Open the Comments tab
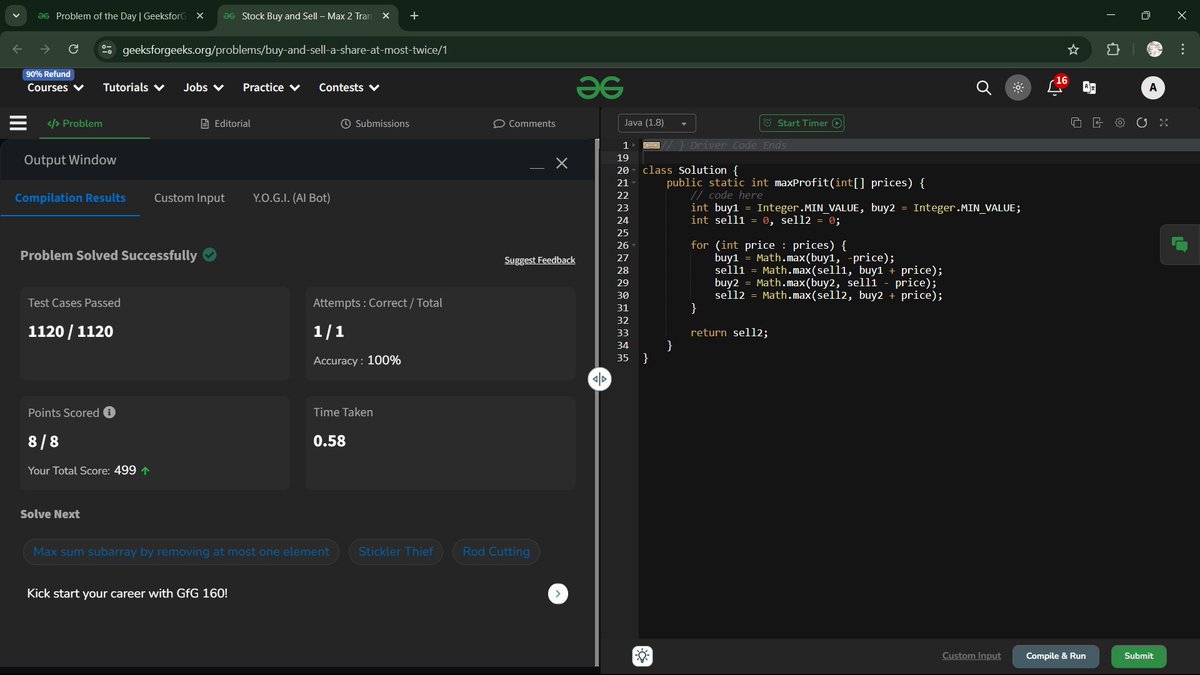Viewport: 1200px width, 675px height. [524, 124]
